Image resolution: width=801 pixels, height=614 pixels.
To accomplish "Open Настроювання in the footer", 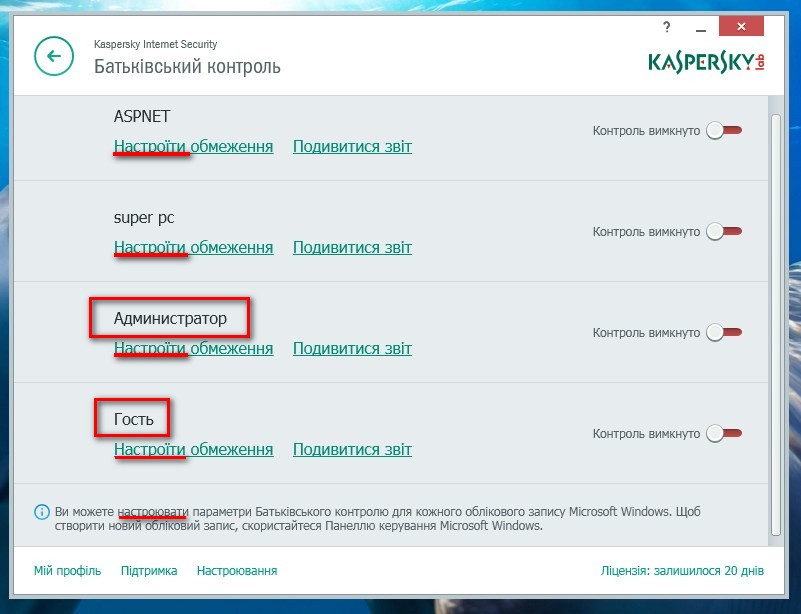I will [x=237, y=571].
